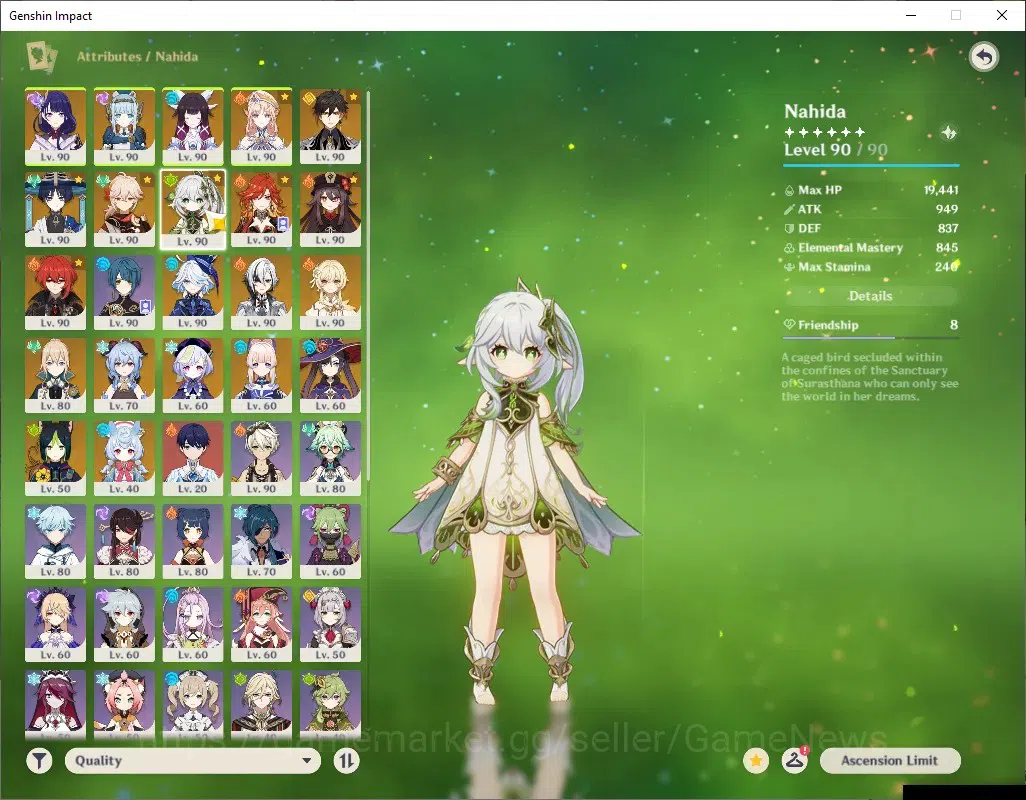Select the Tighnari Lv. 50 portrait
Viewport: 1026px width, 800px height.
[56, 459]
